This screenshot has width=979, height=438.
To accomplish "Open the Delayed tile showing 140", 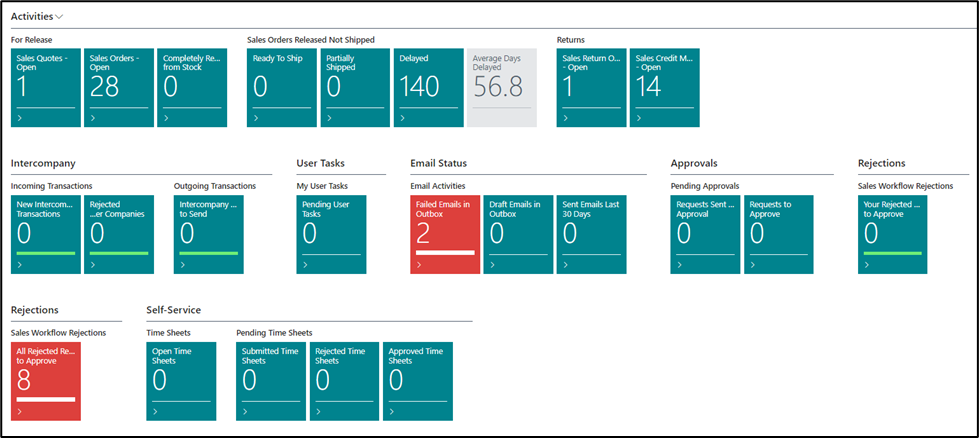I will click(429, 88).
